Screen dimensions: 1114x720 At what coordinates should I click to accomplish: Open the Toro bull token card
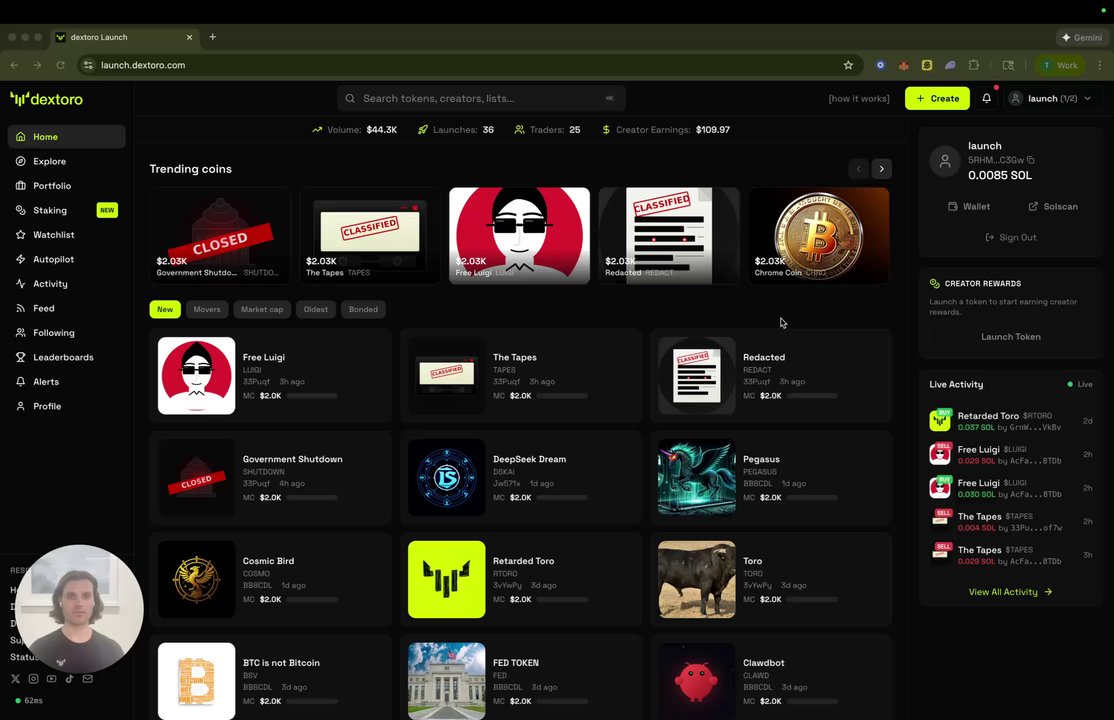click(x=771, y=579)
